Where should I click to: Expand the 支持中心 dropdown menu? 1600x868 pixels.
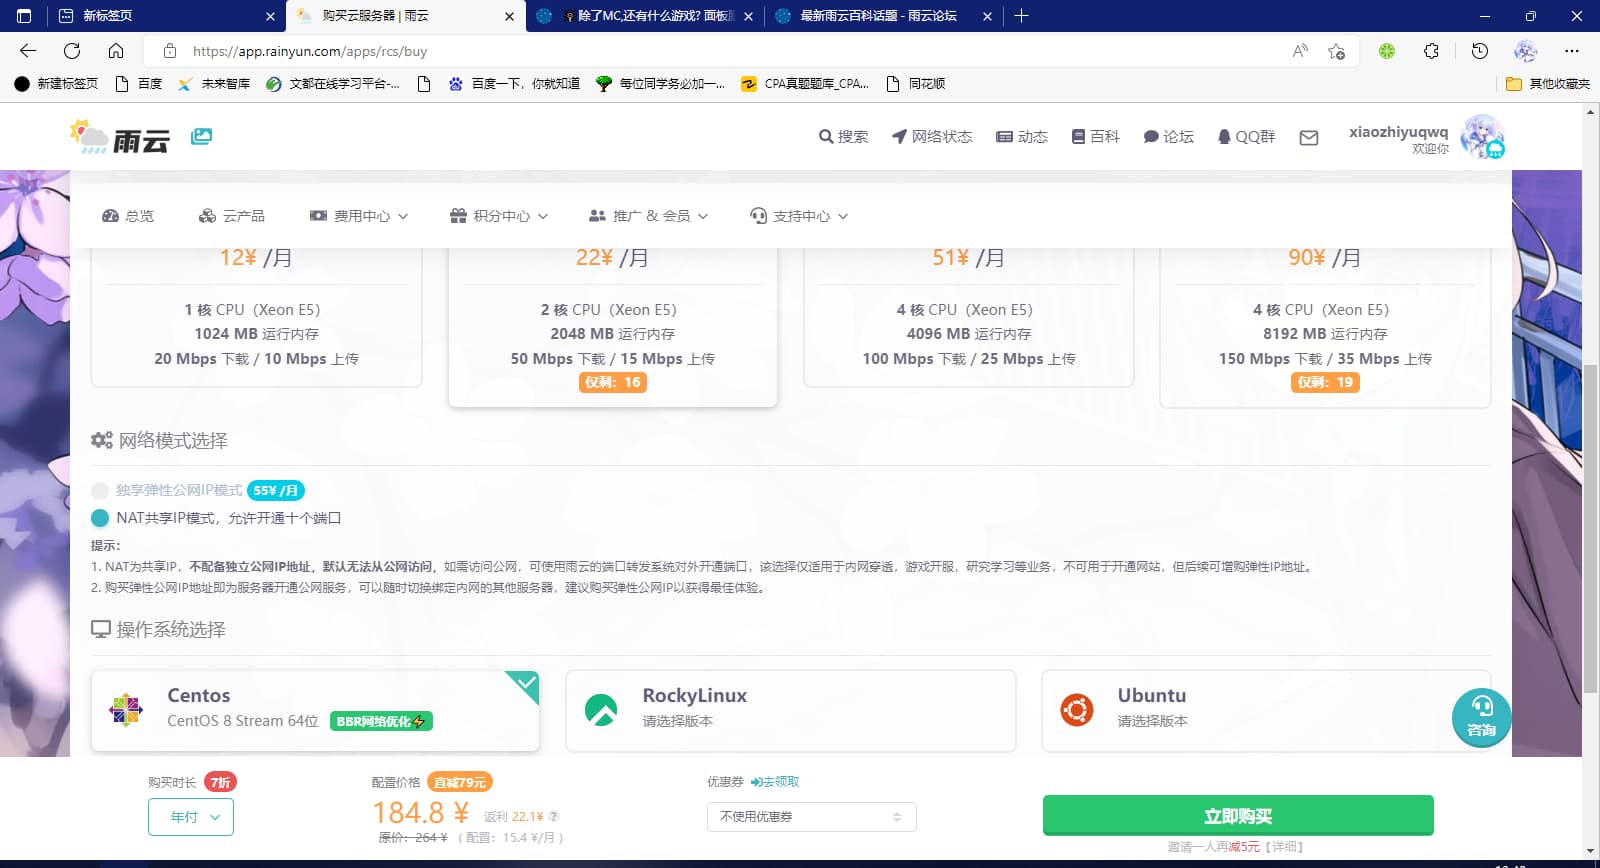799,216
